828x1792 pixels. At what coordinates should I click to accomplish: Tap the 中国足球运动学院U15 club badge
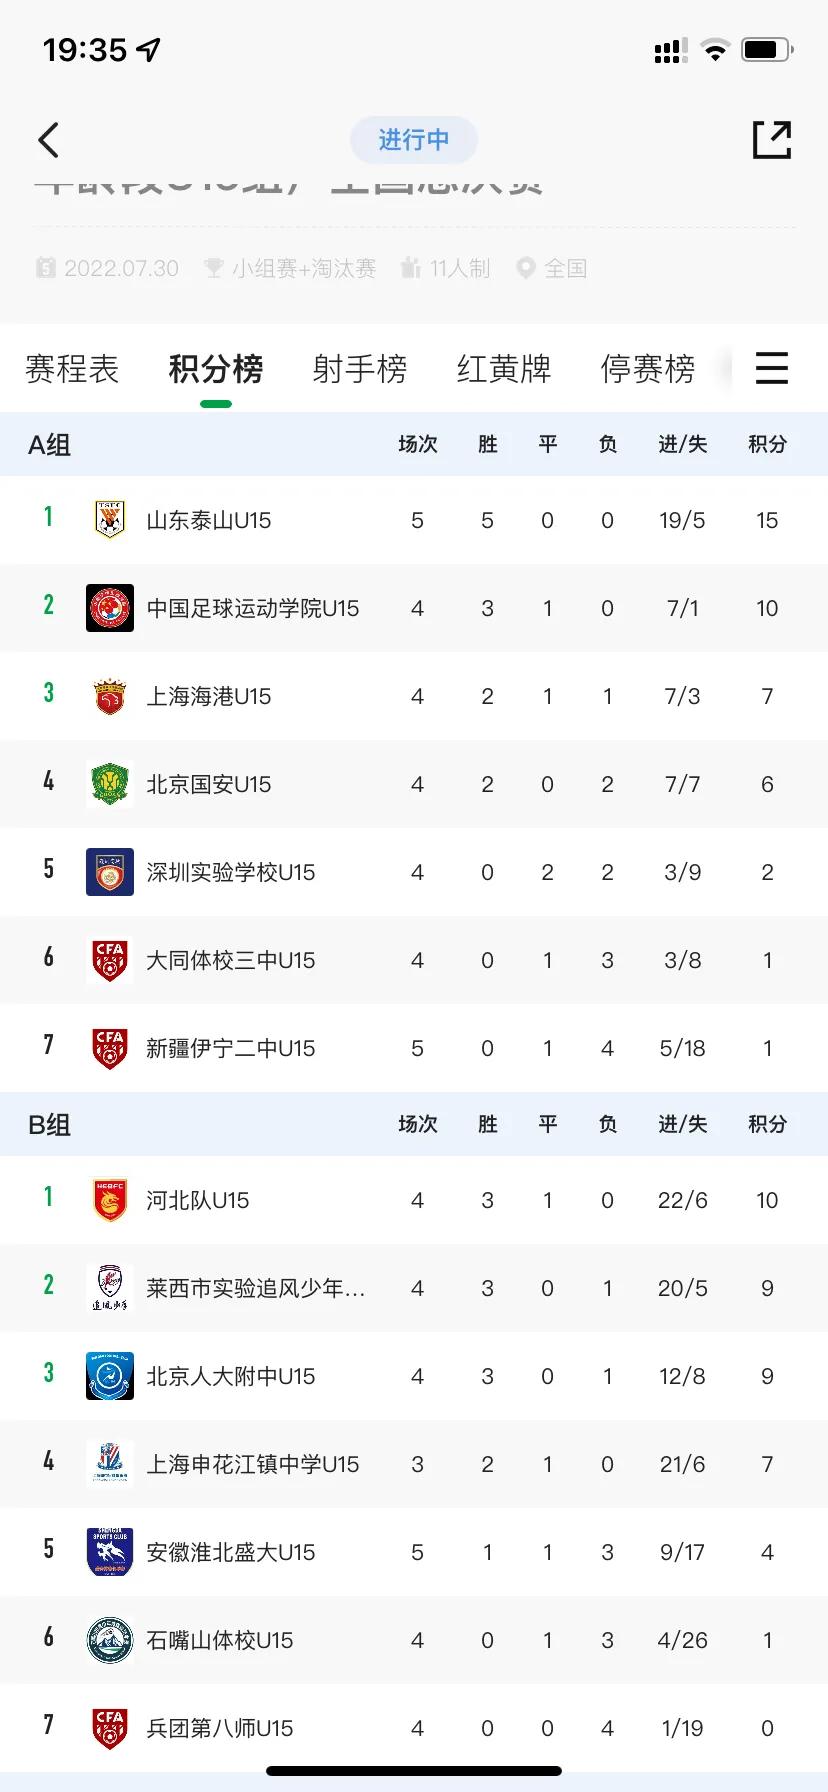pos(110,607)
